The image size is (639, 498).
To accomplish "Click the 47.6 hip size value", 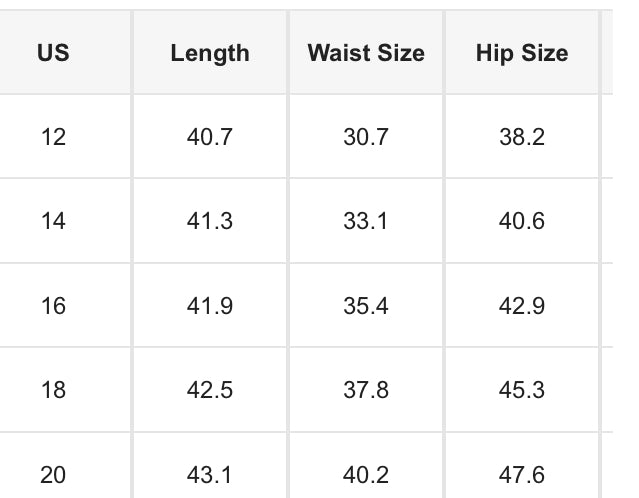I will [522, 473].
